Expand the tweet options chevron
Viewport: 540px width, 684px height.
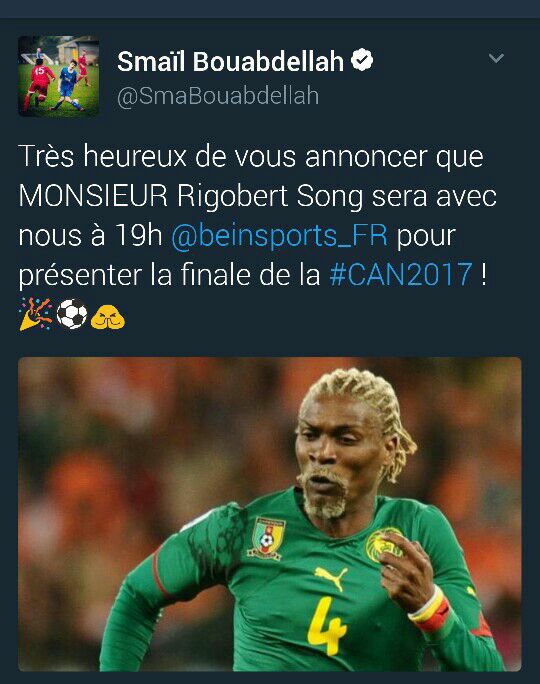[496, 58]
